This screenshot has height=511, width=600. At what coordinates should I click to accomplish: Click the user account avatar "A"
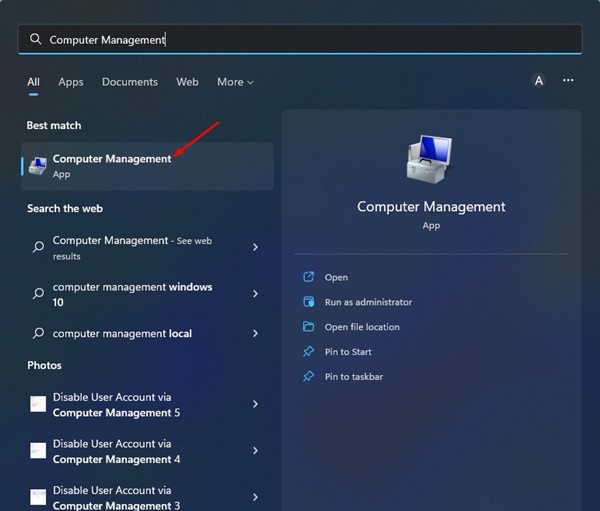[539, 81]
